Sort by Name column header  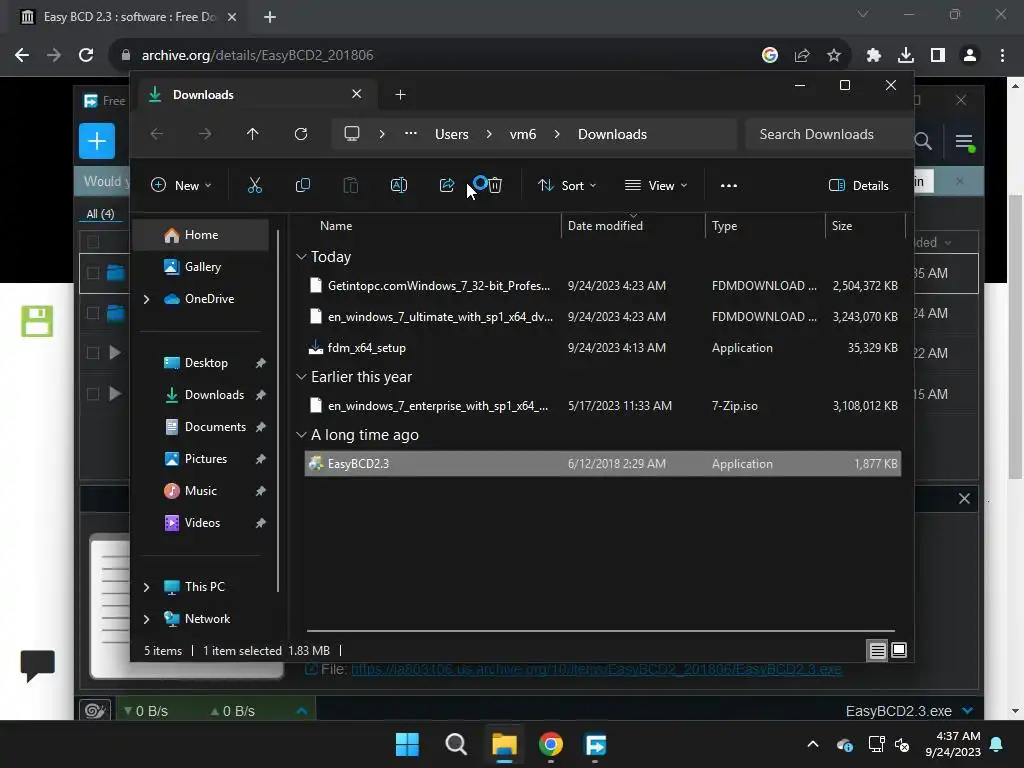click(431, 226)
